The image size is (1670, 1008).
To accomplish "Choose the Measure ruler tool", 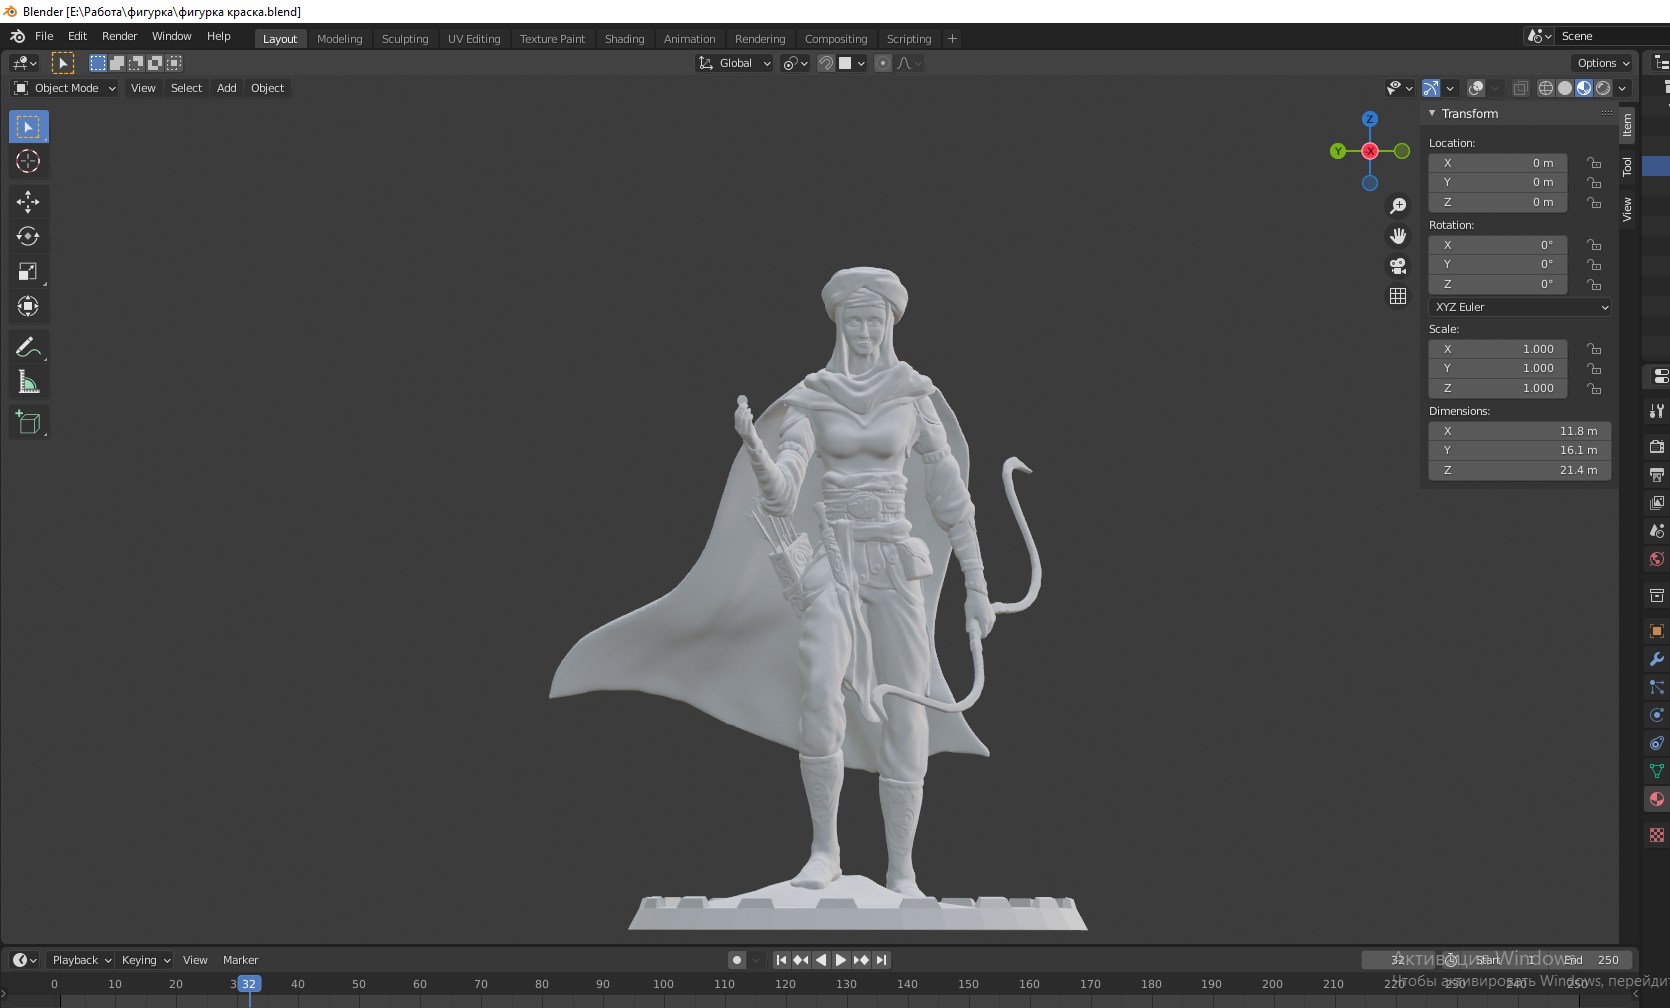I will [x=28, y=382].
